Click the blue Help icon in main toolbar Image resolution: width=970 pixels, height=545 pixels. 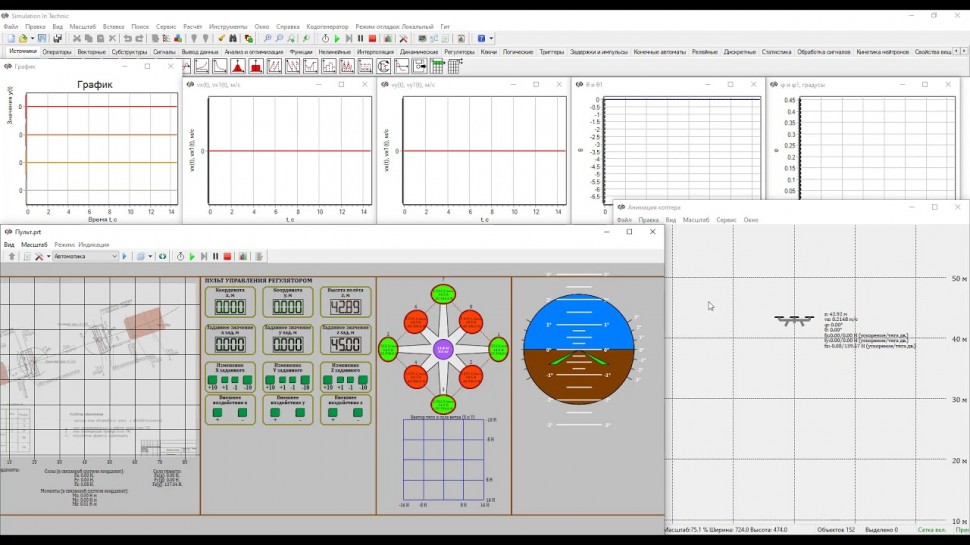pos(481,39)
